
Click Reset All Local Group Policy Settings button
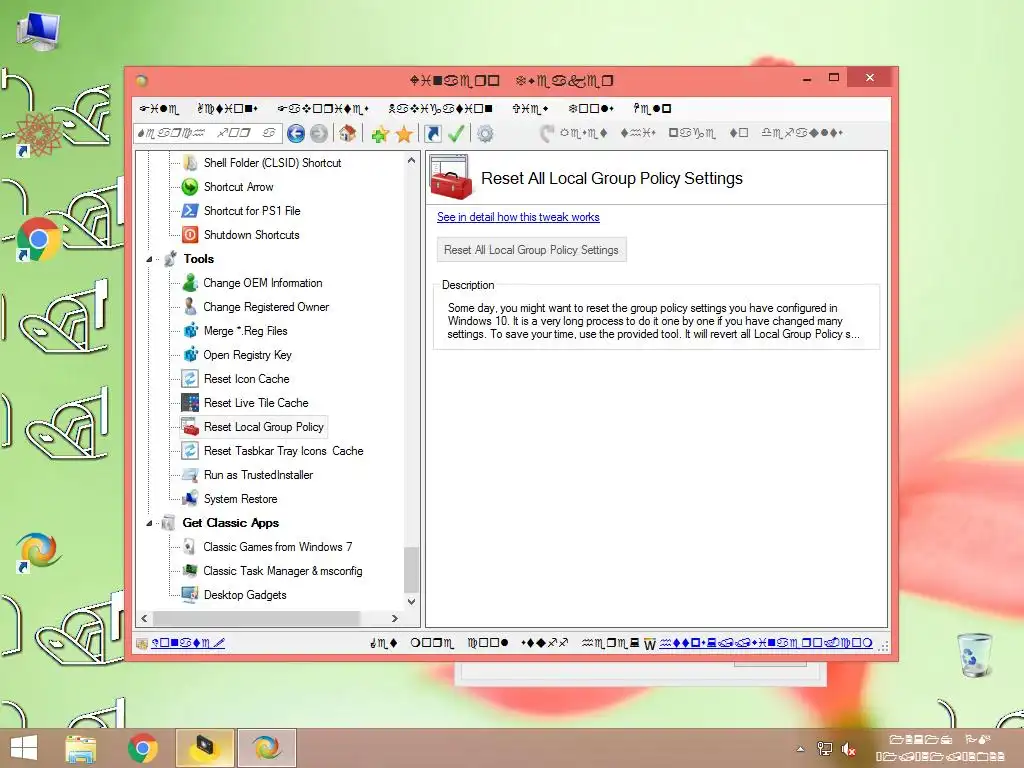pyautogui.click(x=531, y=249)
